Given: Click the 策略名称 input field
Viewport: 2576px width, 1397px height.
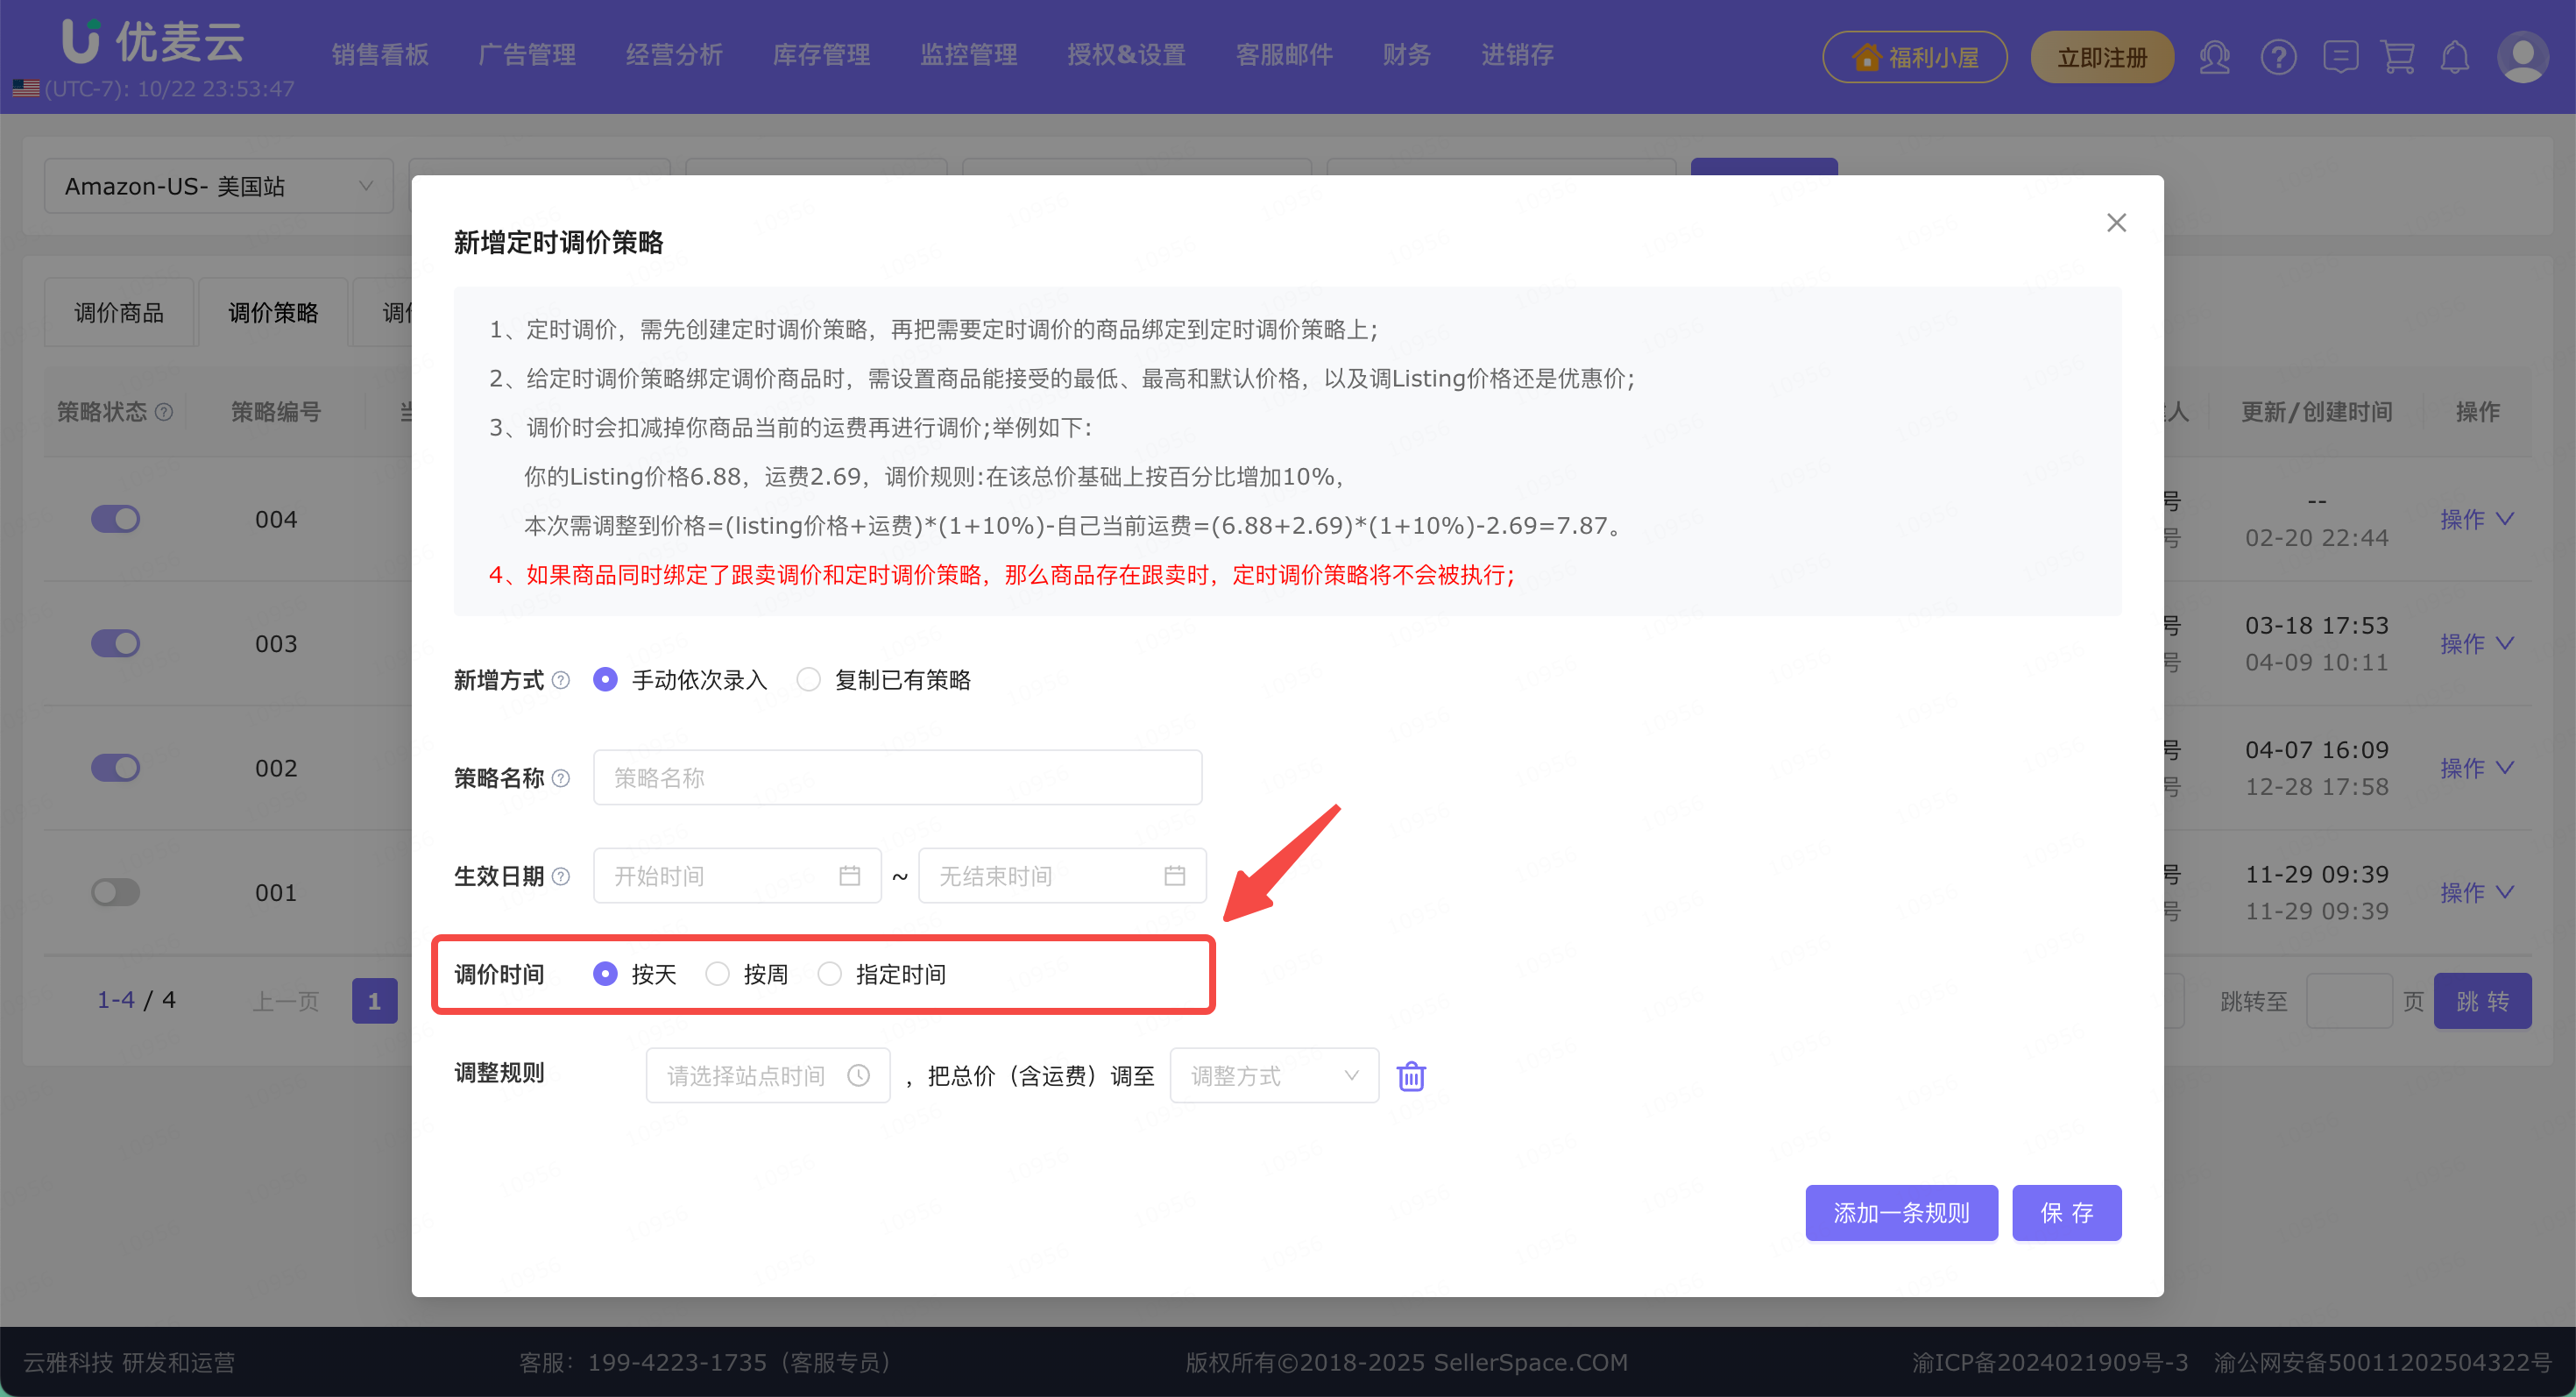Looking at the screenshot, I should 896,778.
